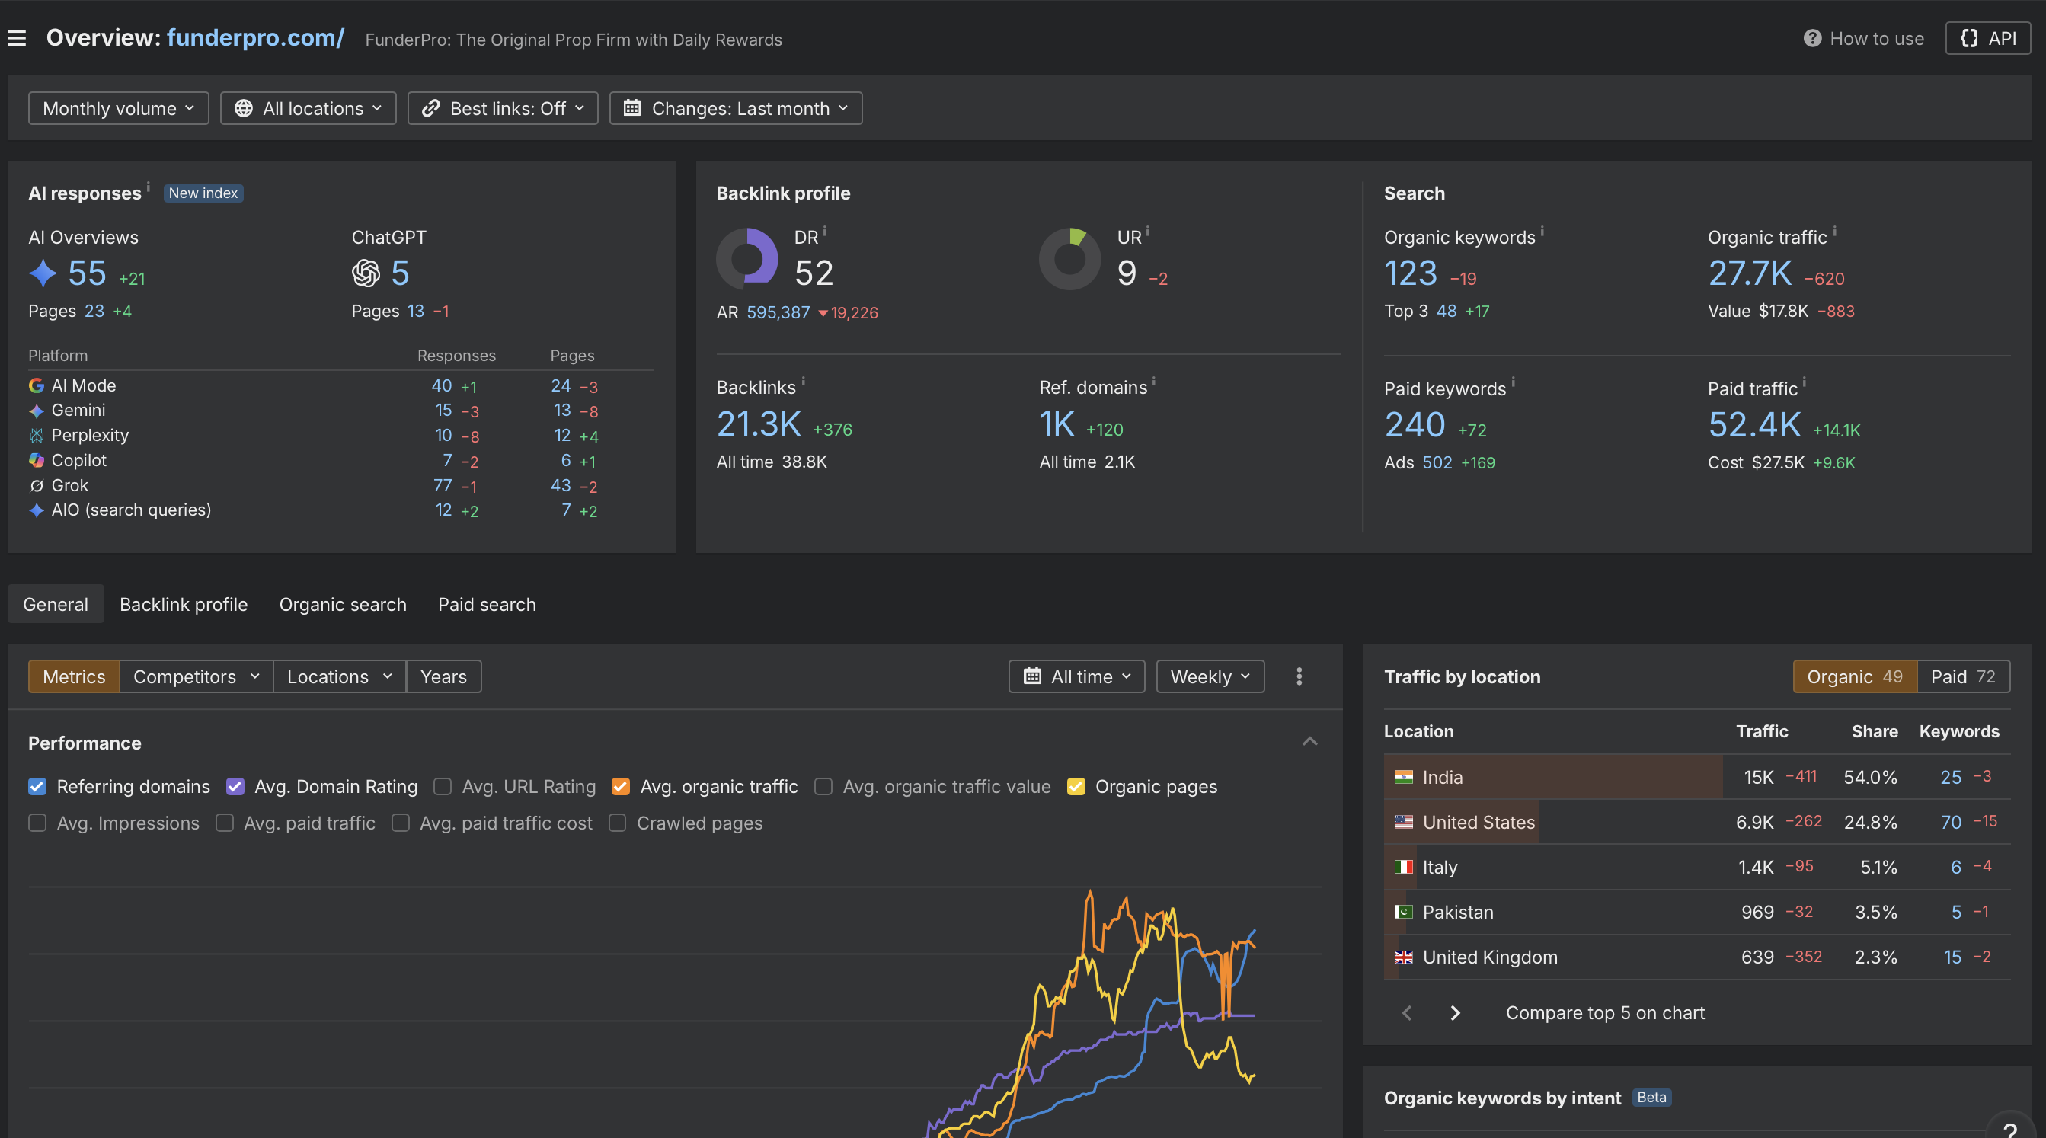The height and width of the screenshot is (1138, 2046).
Task: Open the hamburger menu icon
Action: tap(17, 38)
